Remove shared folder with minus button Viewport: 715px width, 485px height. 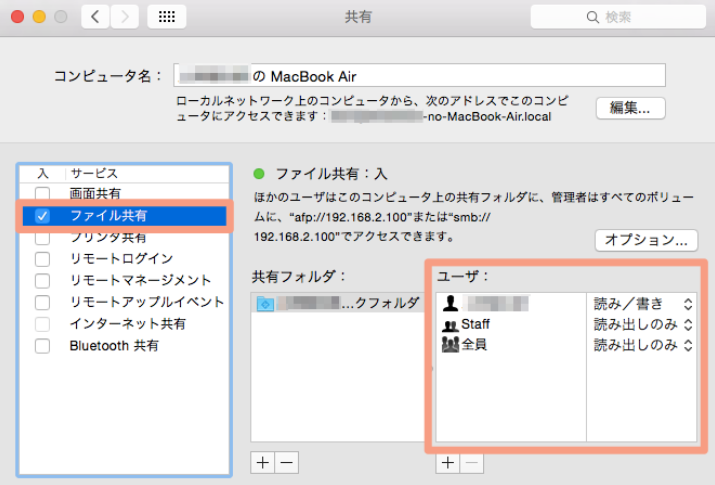(x=287, y=463)
